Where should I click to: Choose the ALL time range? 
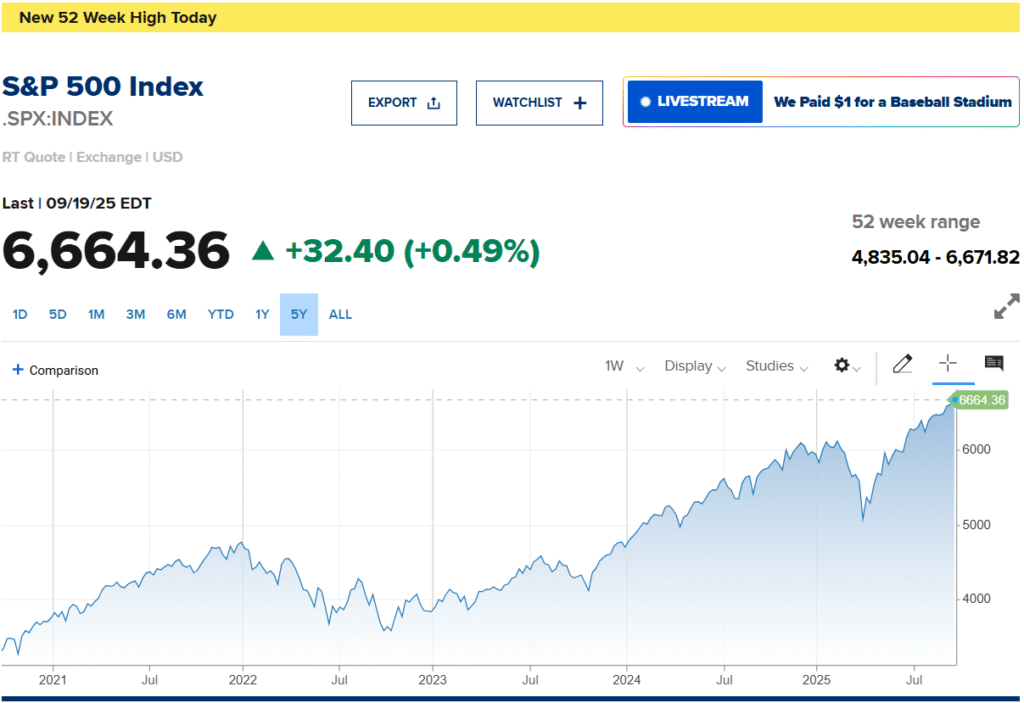(340, 314)
